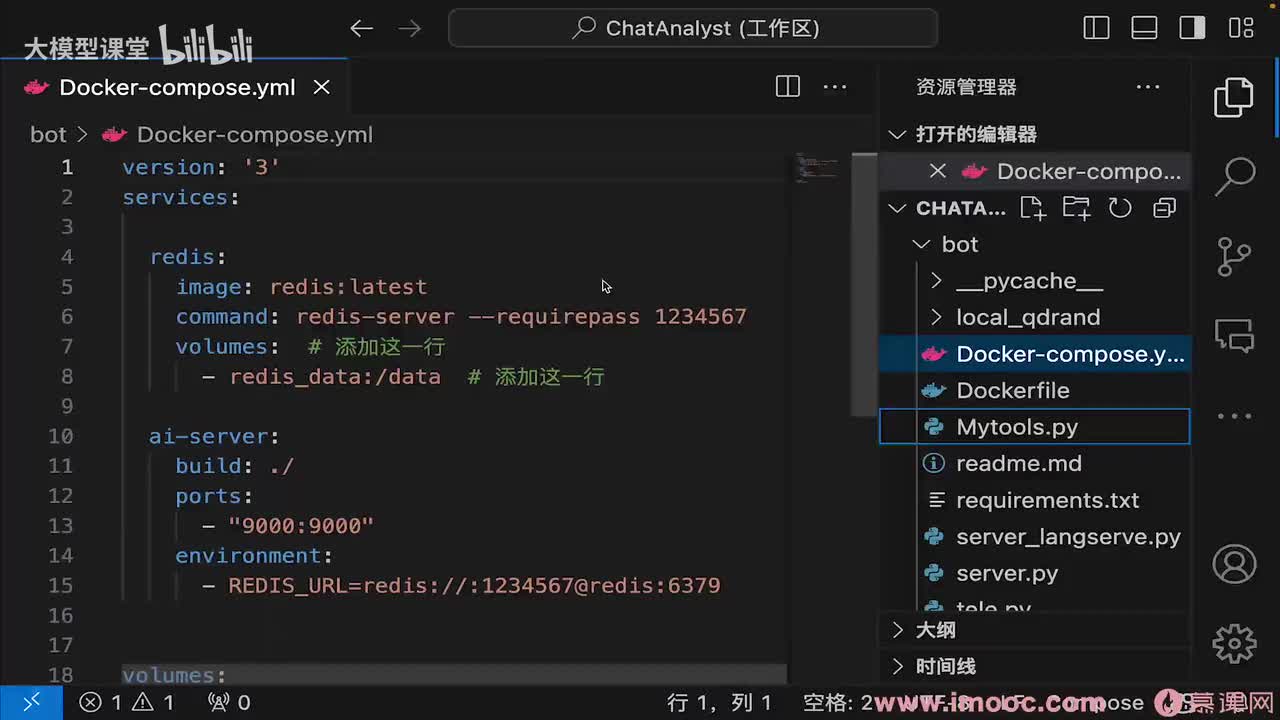Image resolution: width=1280 pixels, height=720 pixels.
Task: Click line number 10 in gutter
Action: coord(61,436)
